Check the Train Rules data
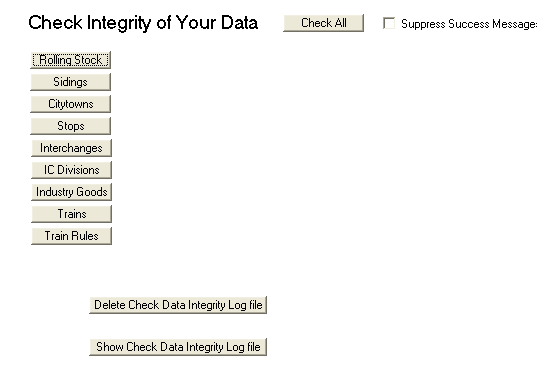Image resolution: width=555 pixels, height=384 pixels. tap(71, 235)
